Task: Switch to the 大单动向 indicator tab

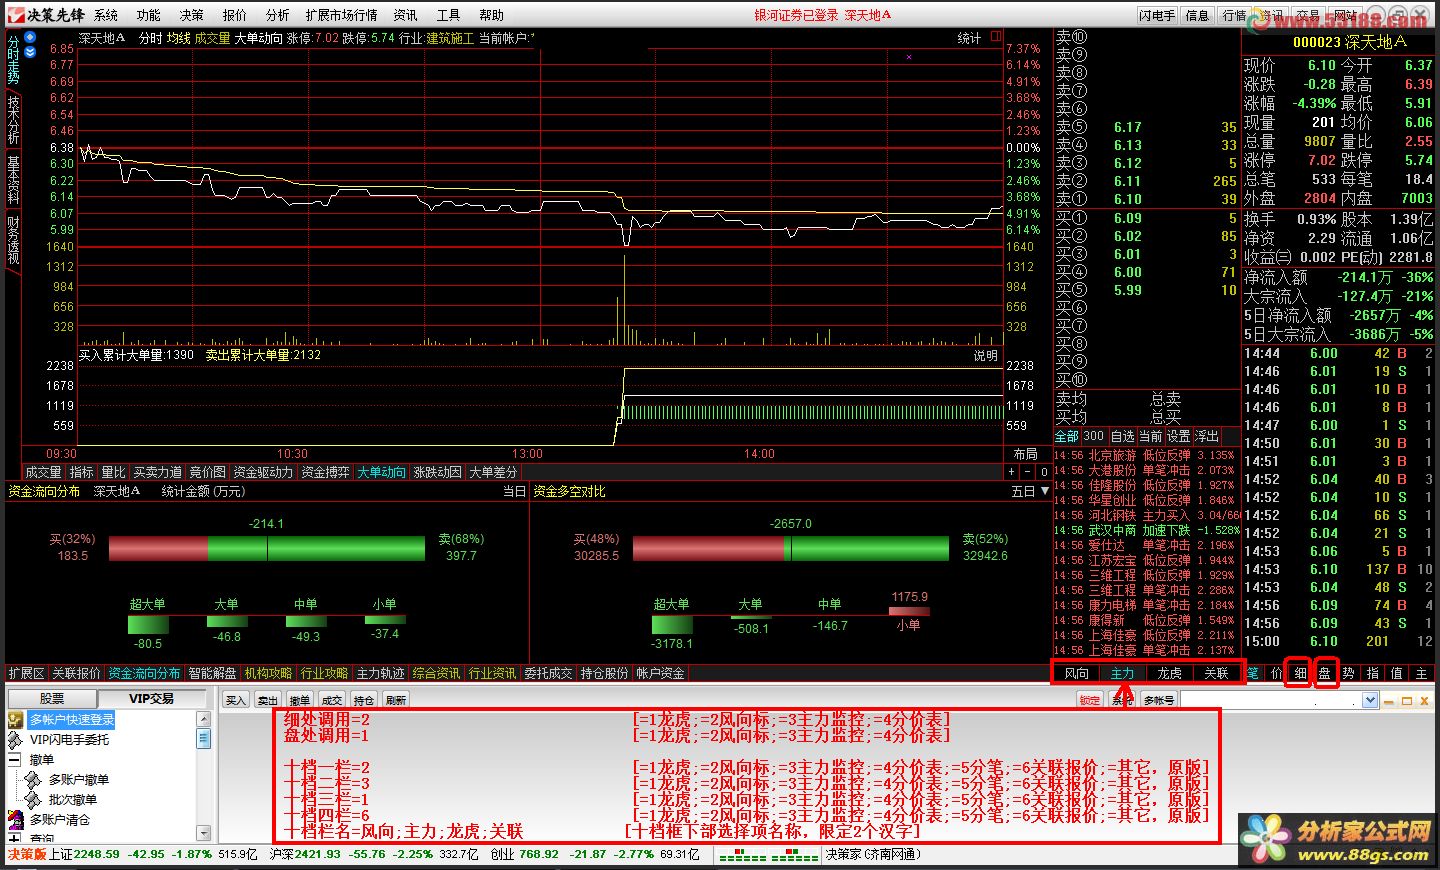Action: pos(381,472)
